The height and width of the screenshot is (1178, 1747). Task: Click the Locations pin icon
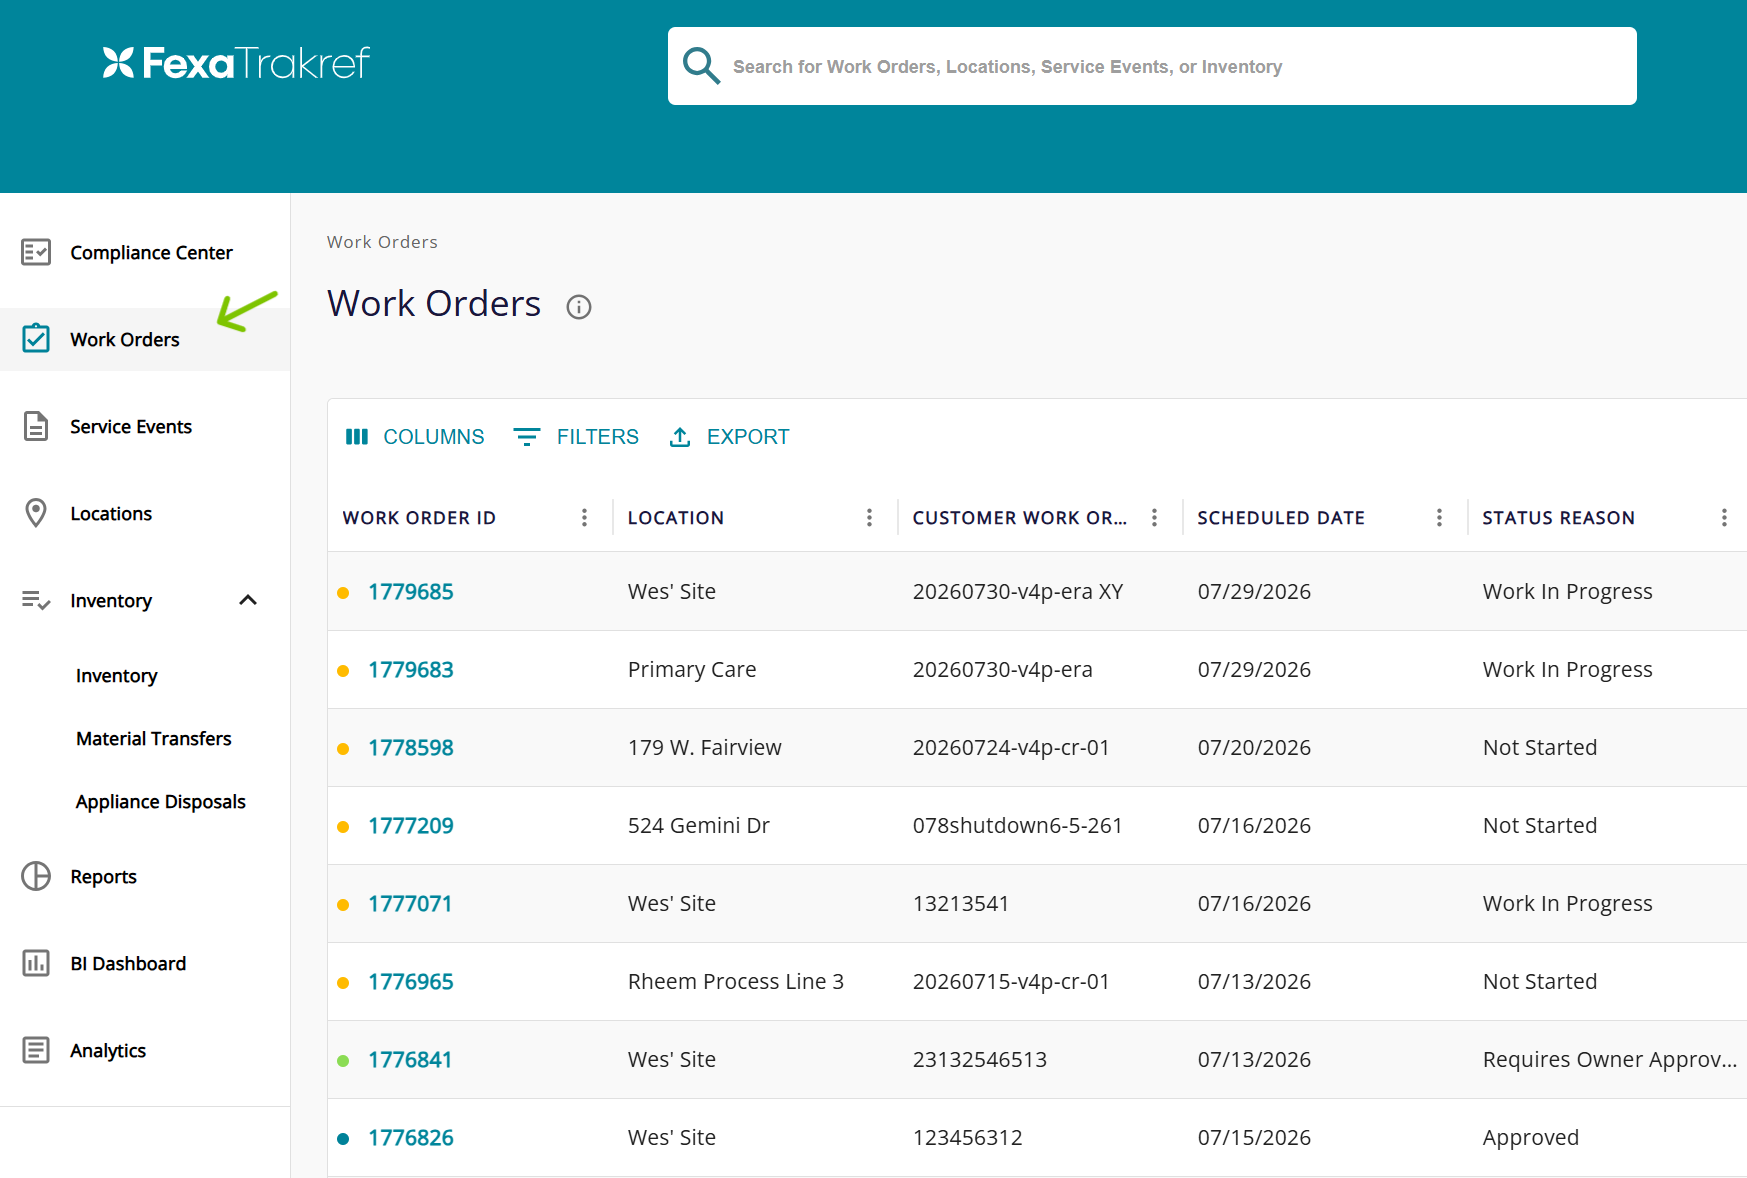[x=36, y=513]
